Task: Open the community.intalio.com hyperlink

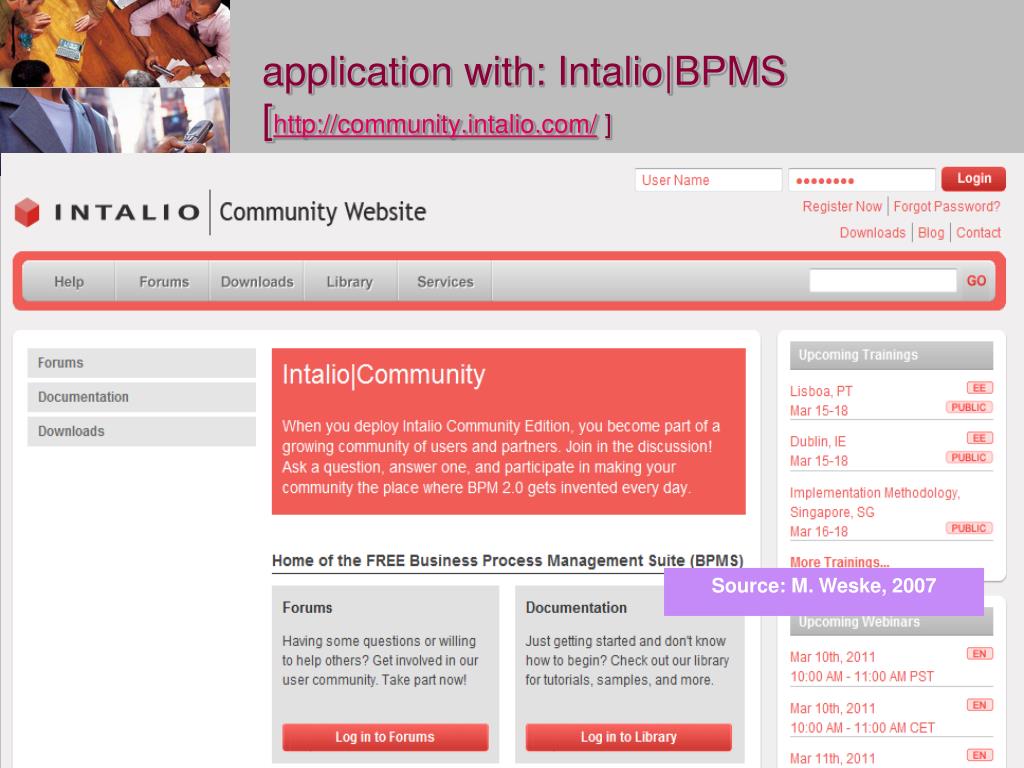Action: [435, 124]
